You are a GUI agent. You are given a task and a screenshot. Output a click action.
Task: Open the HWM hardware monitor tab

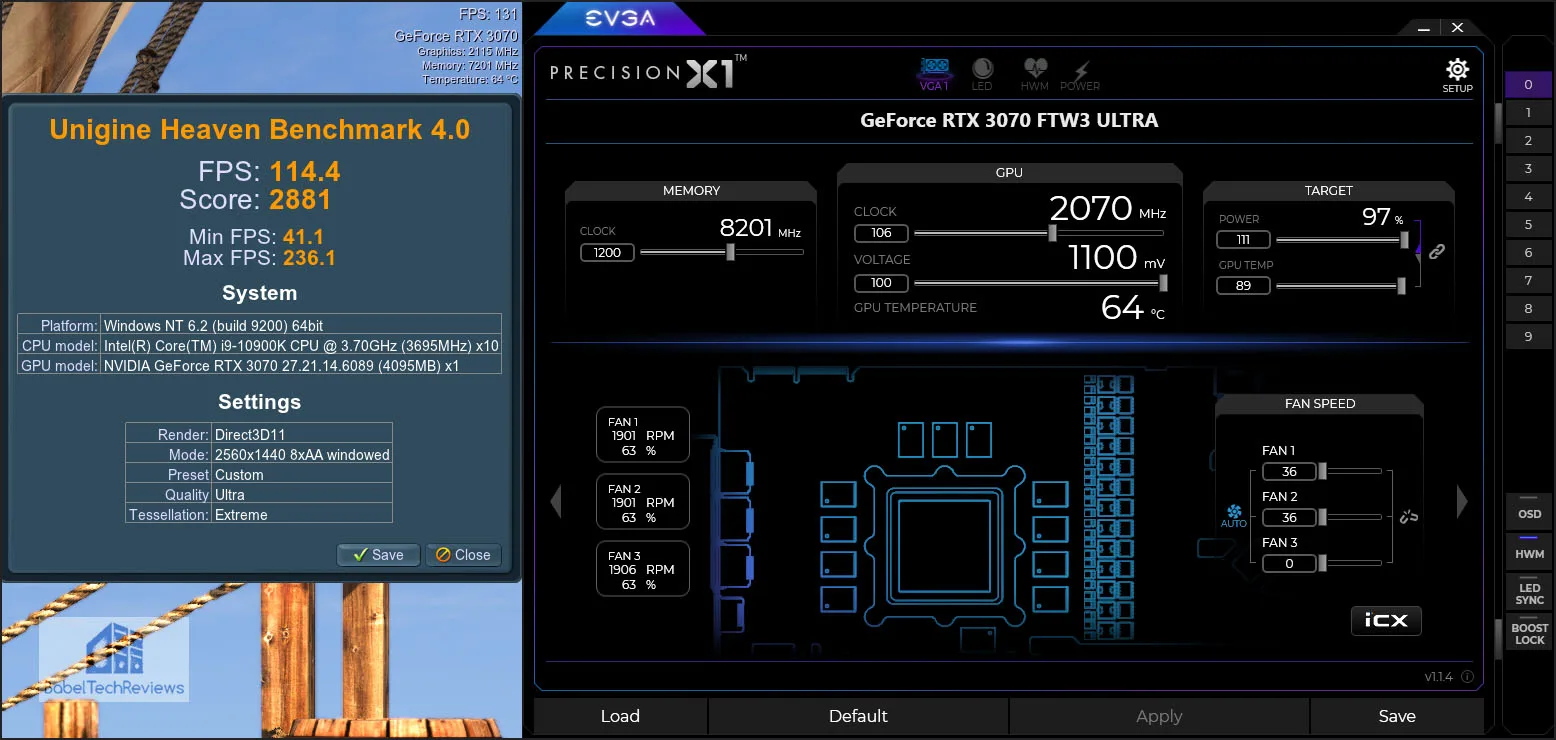(1035, 73)
